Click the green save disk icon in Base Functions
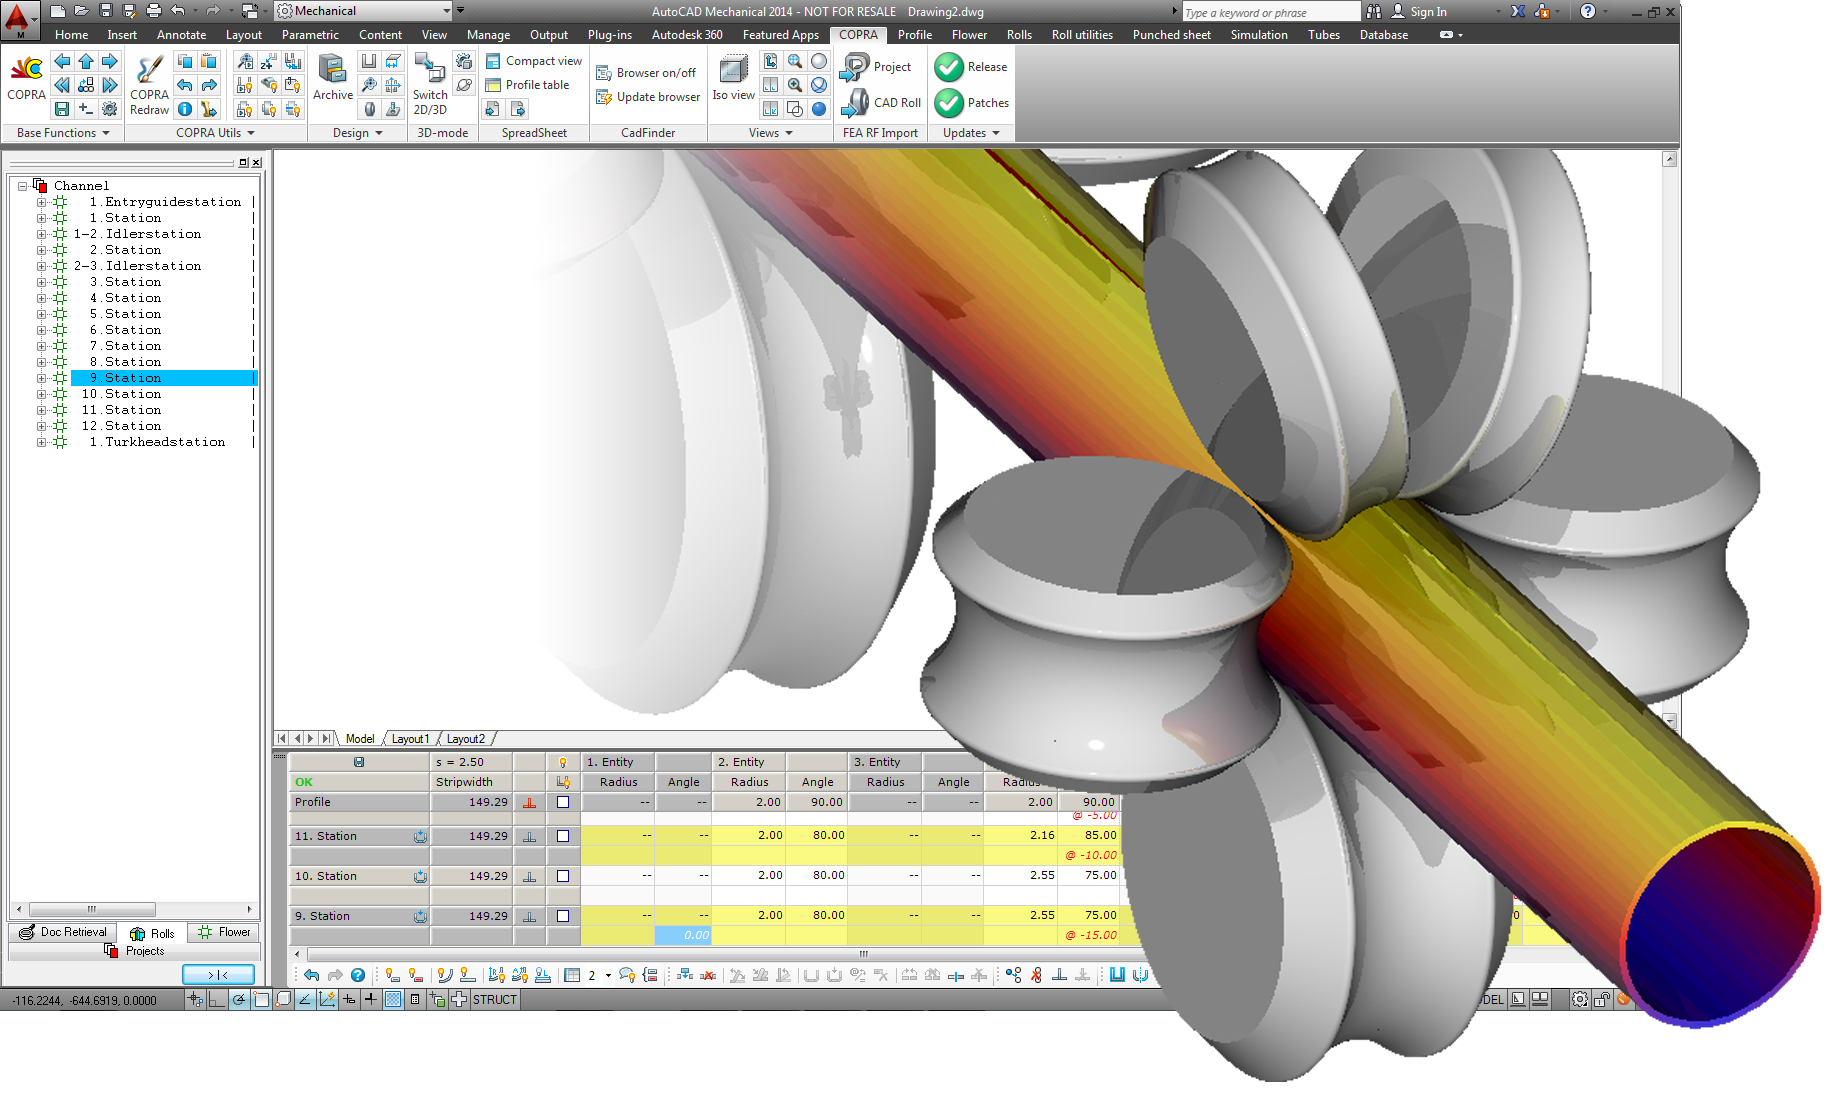1836x1098 pixels. [62, 109]
